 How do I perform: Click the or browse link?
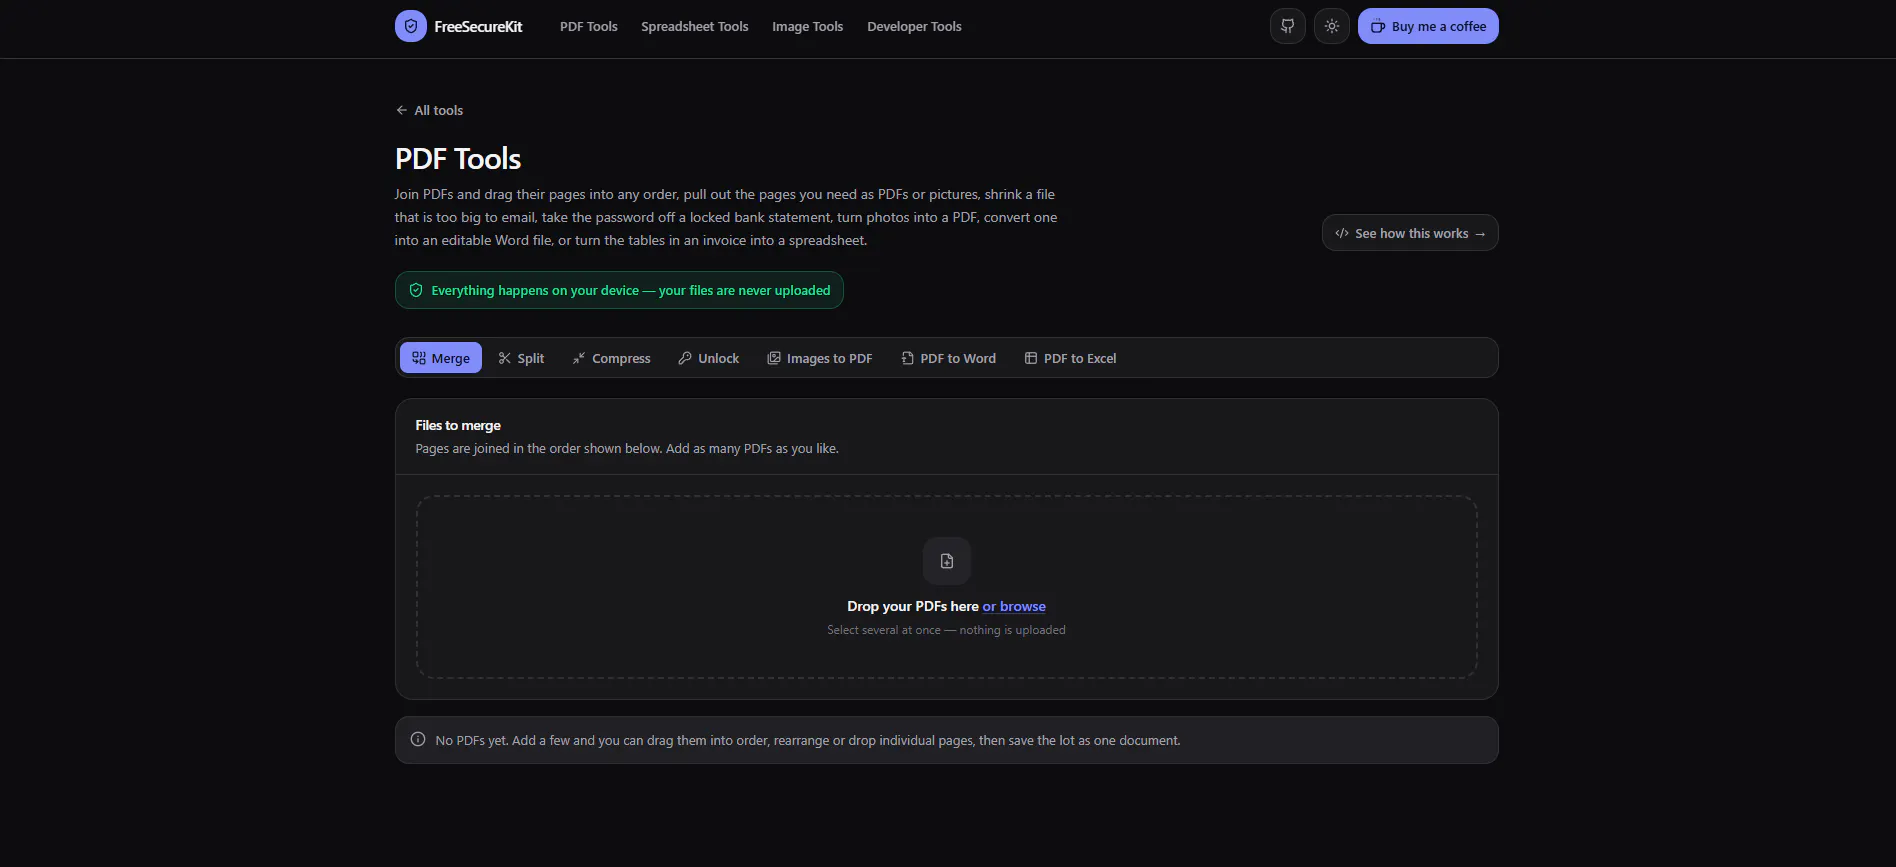point(1014,606)
